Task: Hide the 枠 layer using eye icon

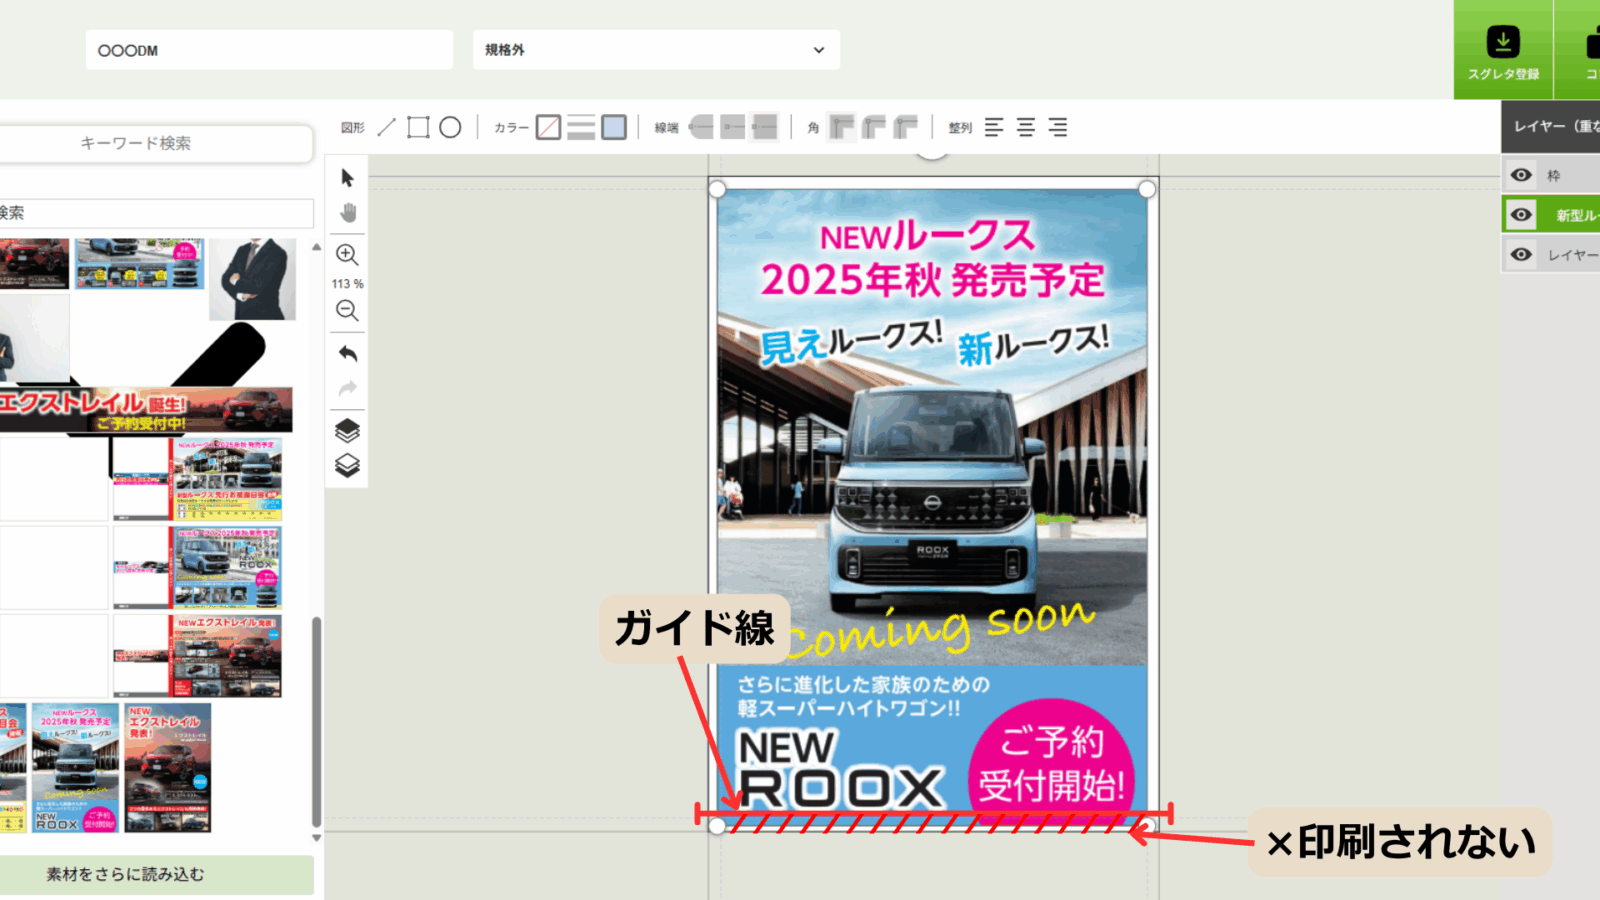Action: click(1521, 175)
